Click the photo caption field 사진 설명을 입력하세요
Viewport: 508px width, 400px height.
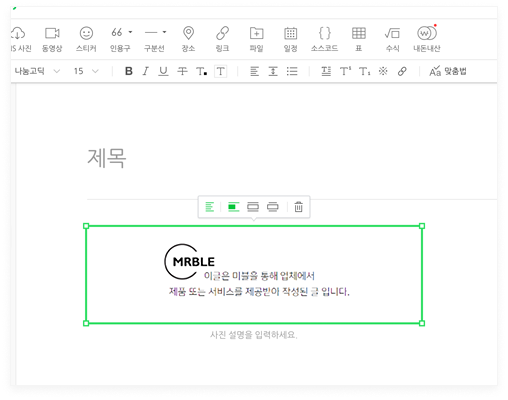click(x=254, y=335)
